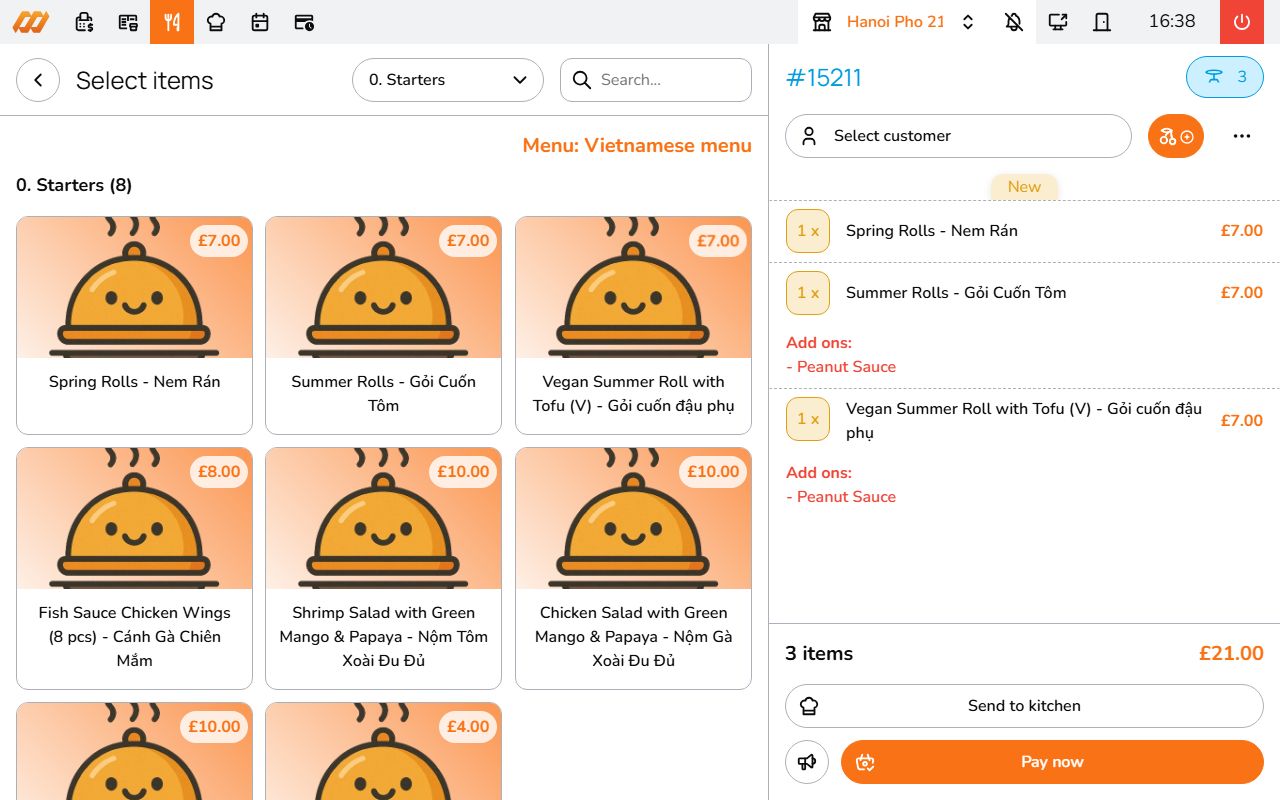Change quantity 1 x for Spring Rolls
The image size is (1280, 800).
[x=808, y=231]
